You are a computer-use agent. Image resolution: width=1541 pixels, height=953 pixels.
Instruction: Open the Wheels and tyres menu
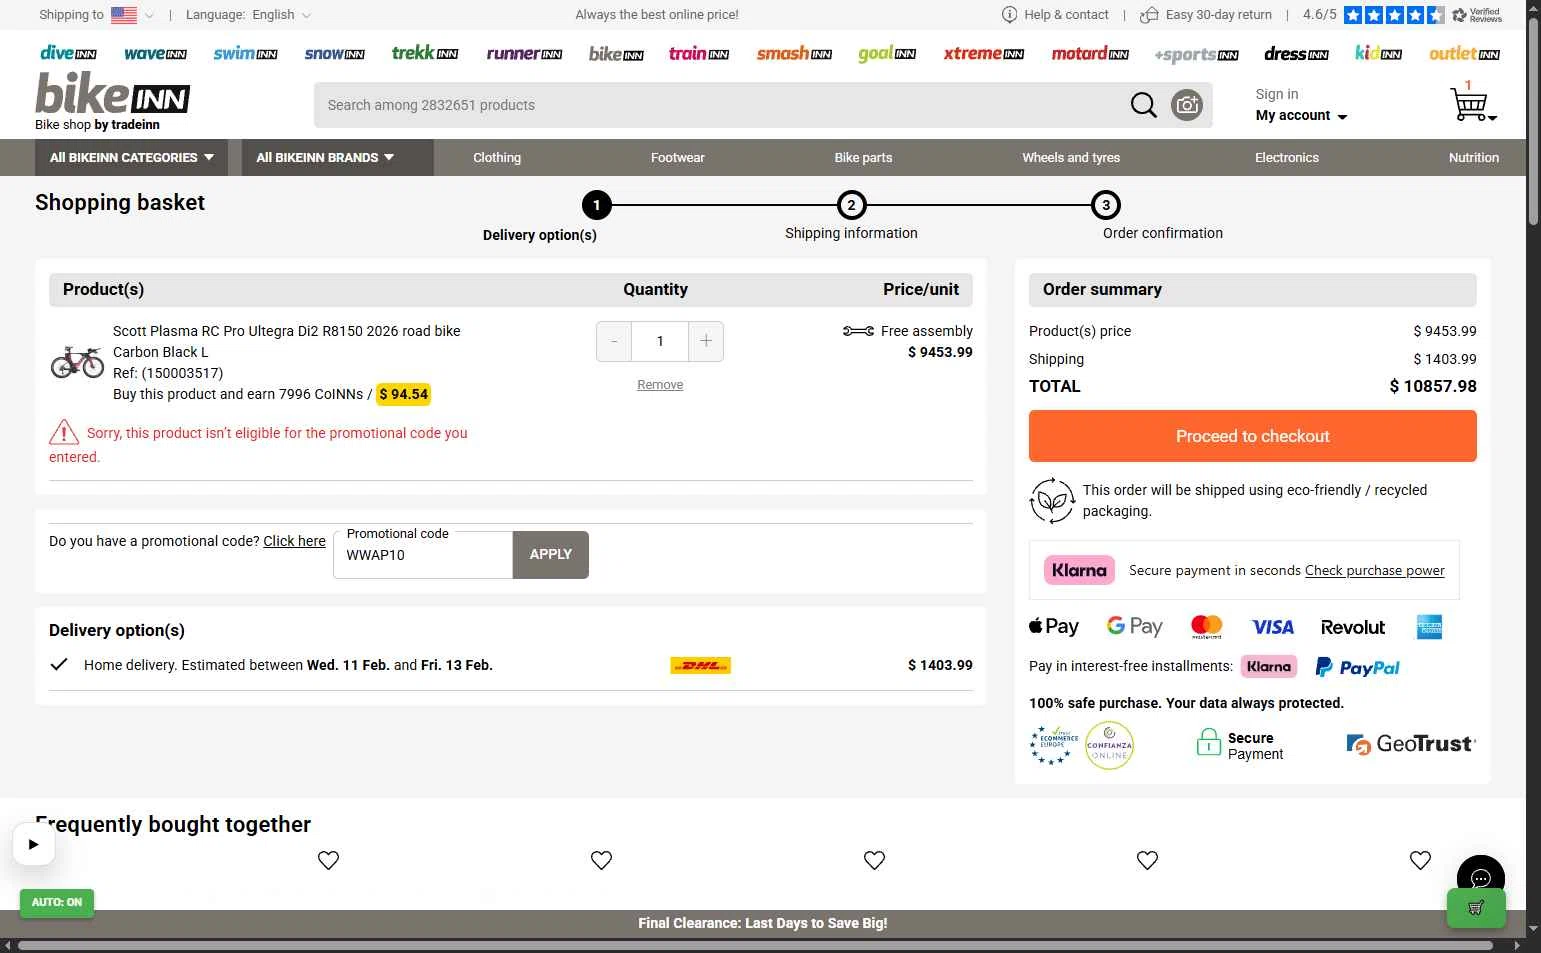pos(1071,158)
